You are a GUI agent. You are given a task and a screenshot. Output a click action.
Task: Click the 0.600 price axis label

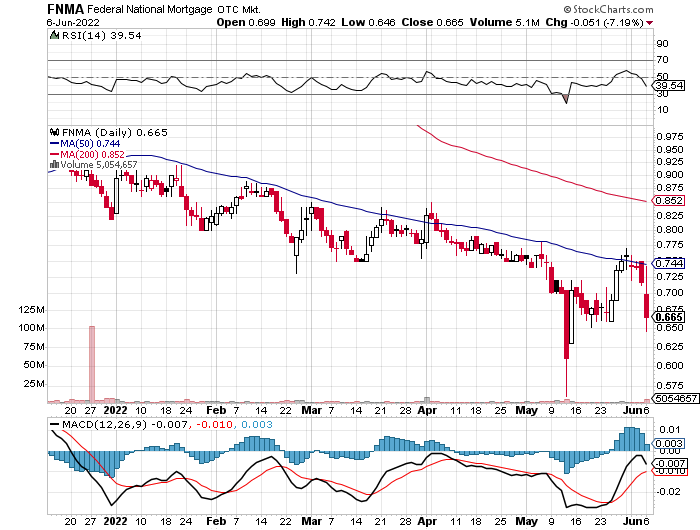tap(670, 365)
